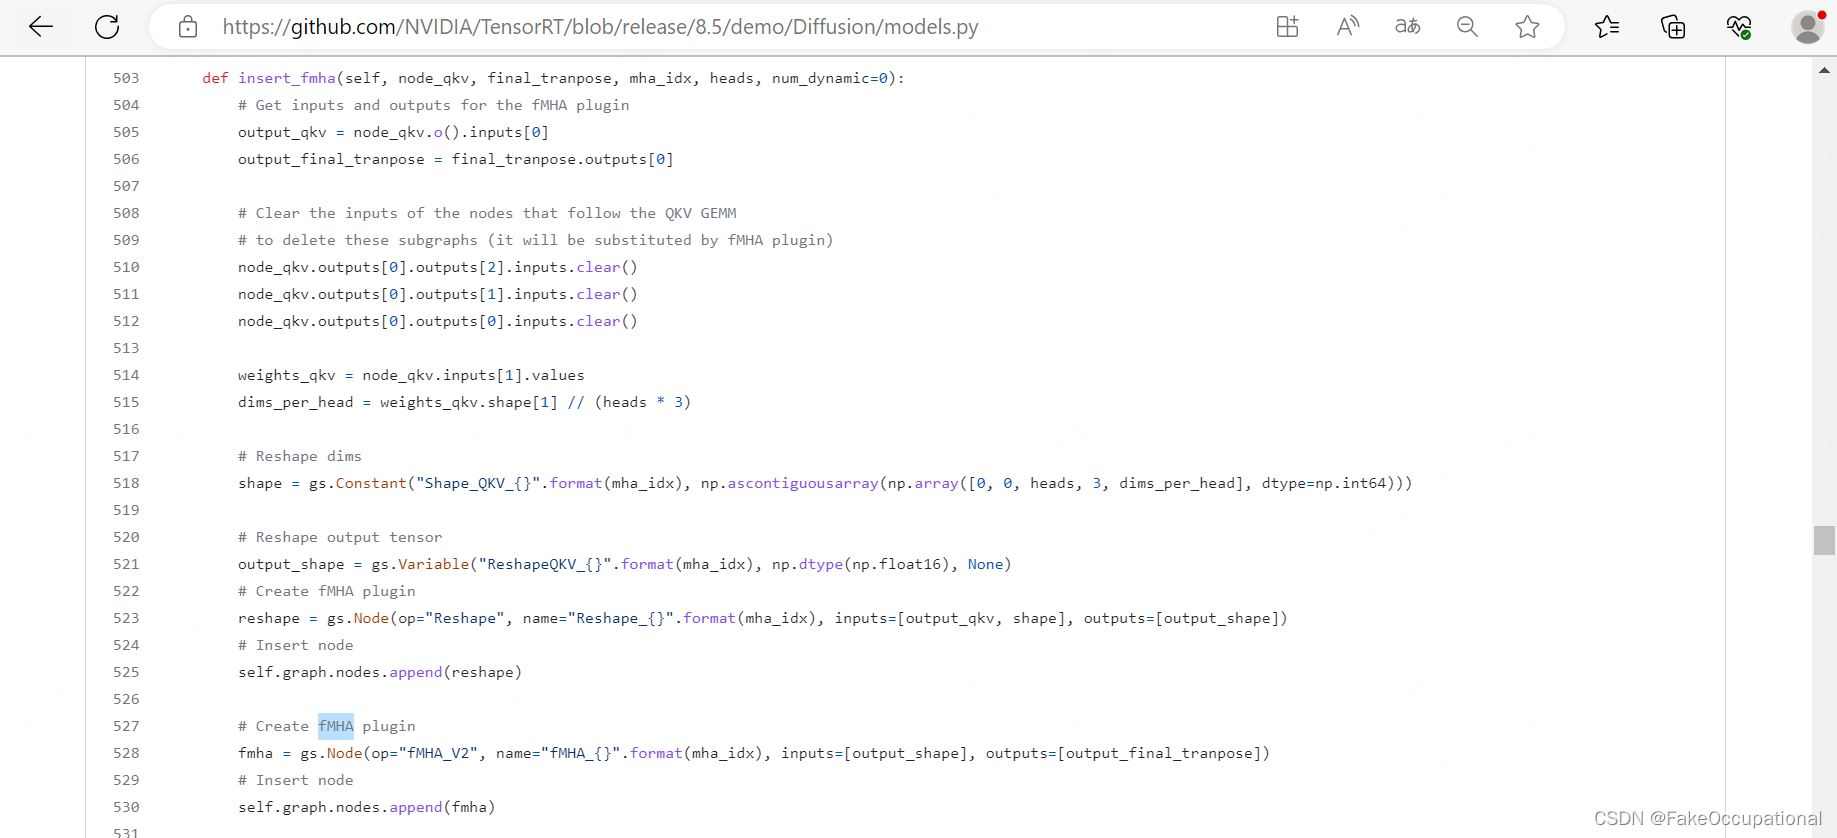Click the ascontiguousarray call on line 518
Screen dimensions: 1837x838
pos(802,483)
